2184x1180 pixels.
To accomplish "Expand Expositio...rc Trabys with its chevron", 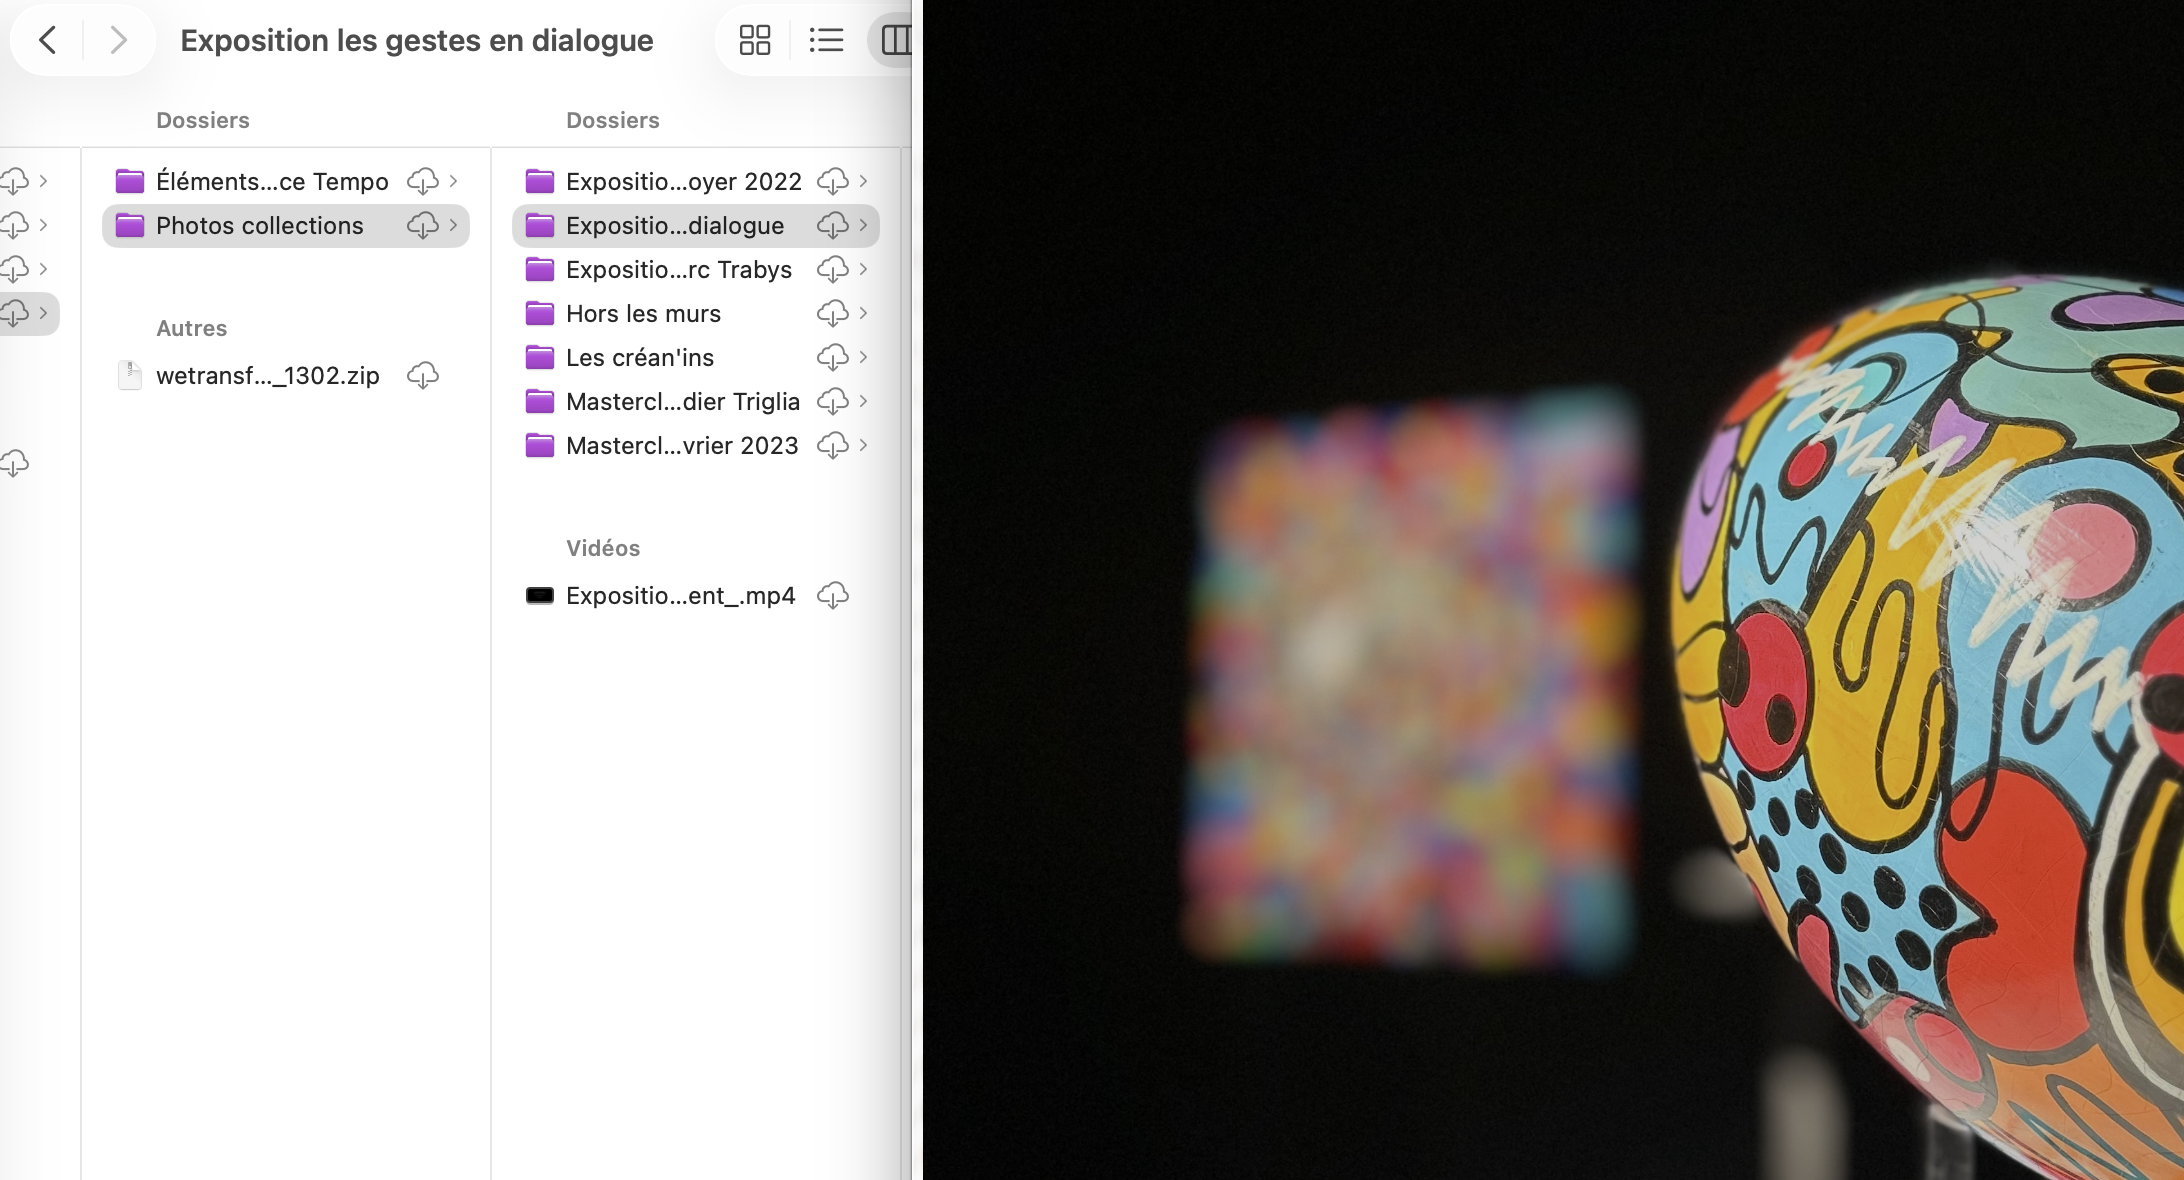I will pyautogui.click(x=864, y=269).
